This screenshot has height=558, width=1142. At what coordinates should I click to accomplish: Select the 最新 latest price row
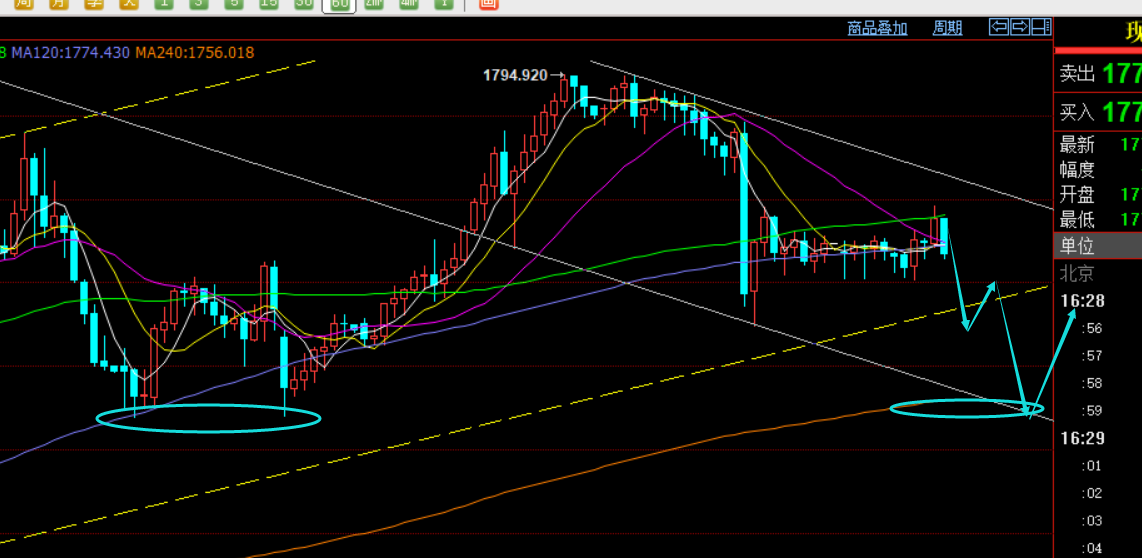point(1098,144)
